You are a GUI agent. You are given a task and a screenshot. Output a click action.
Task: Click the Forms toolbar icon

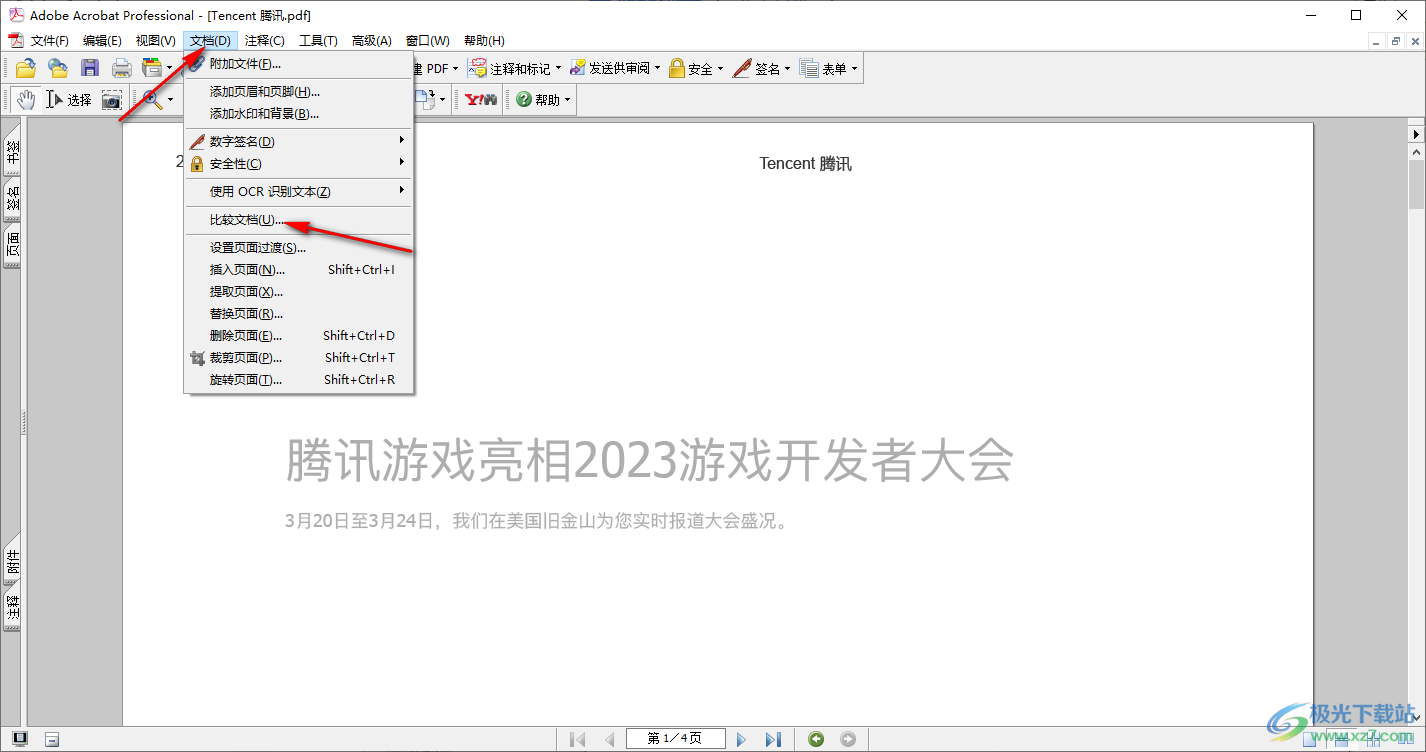(x=810, y=68)
